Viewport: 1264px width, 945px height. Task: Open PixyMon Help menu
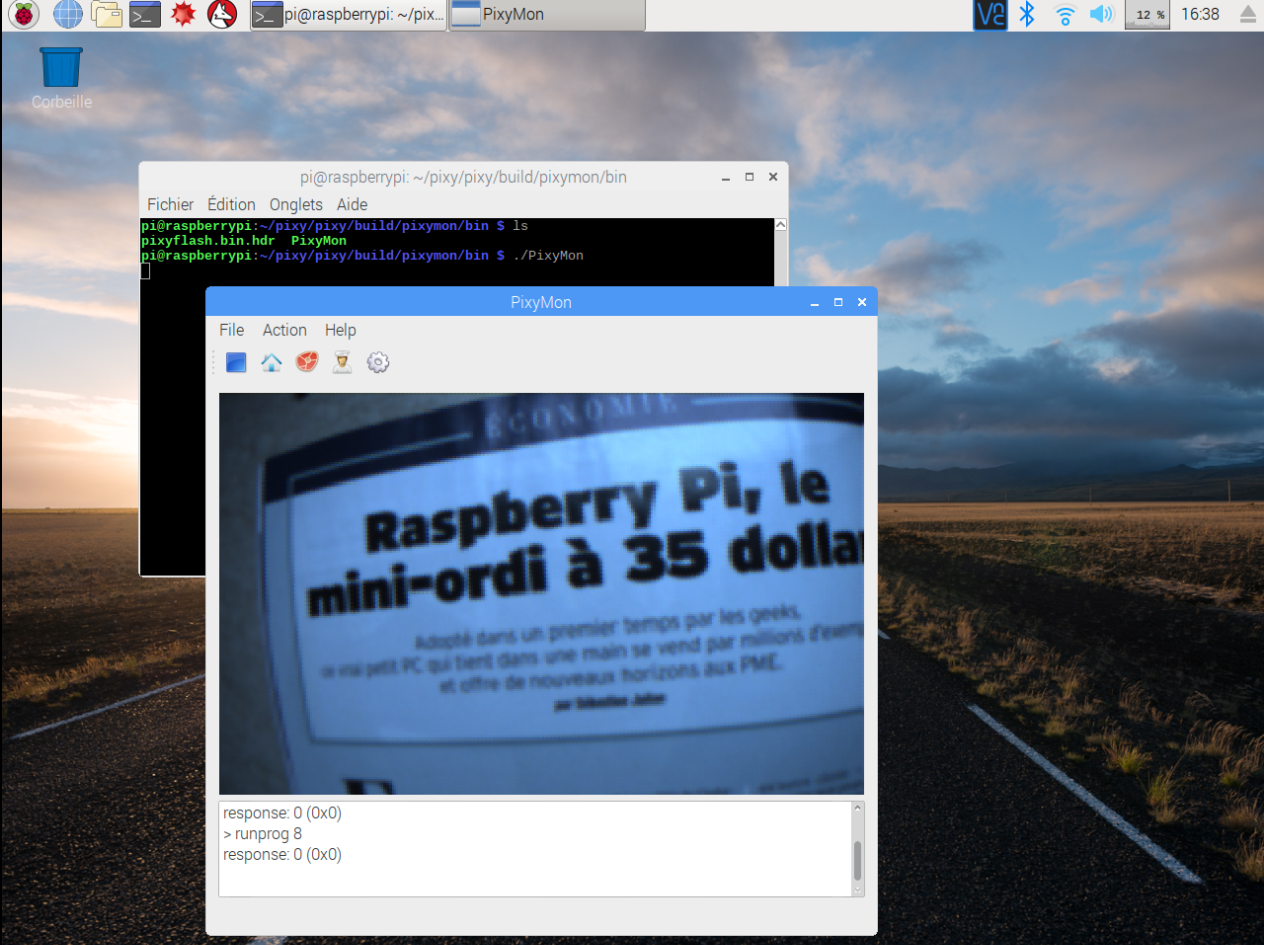[340, 330]
